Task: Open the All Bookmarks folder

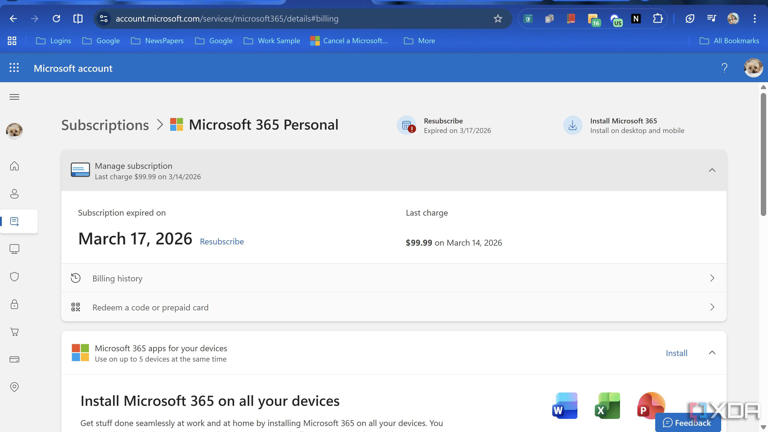Action: (x=729, y=41)
